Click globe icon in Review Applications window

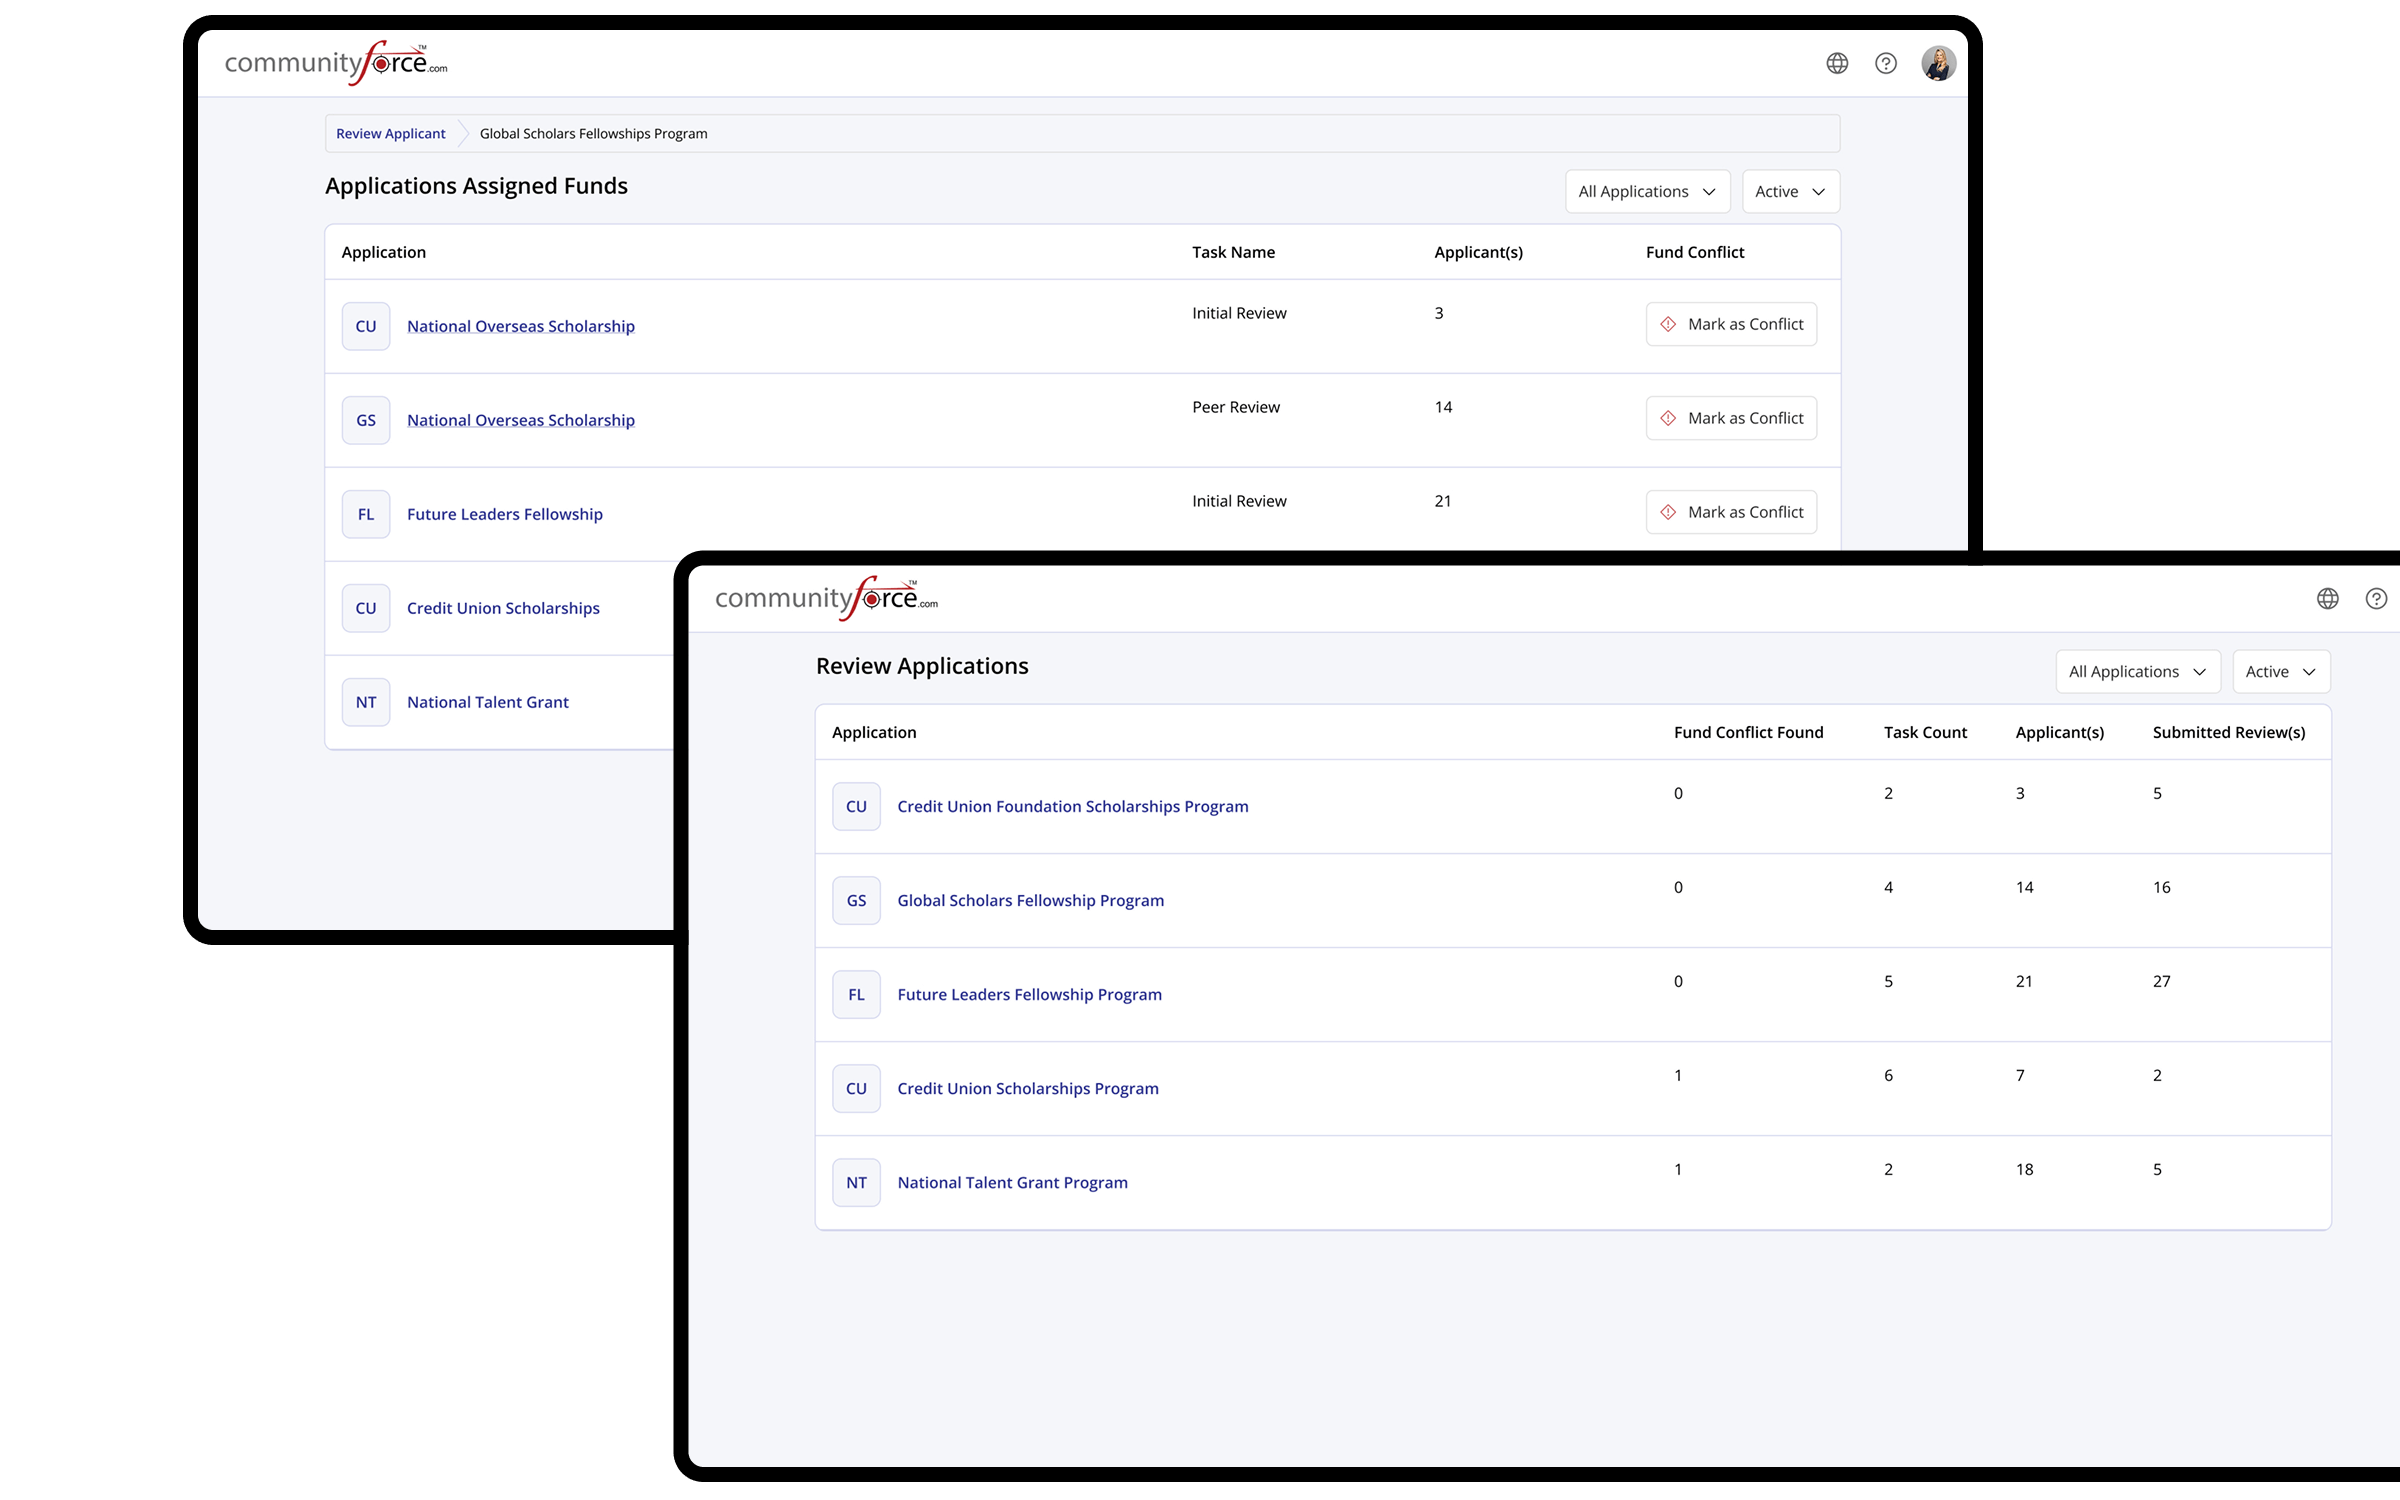(2328, 598)
